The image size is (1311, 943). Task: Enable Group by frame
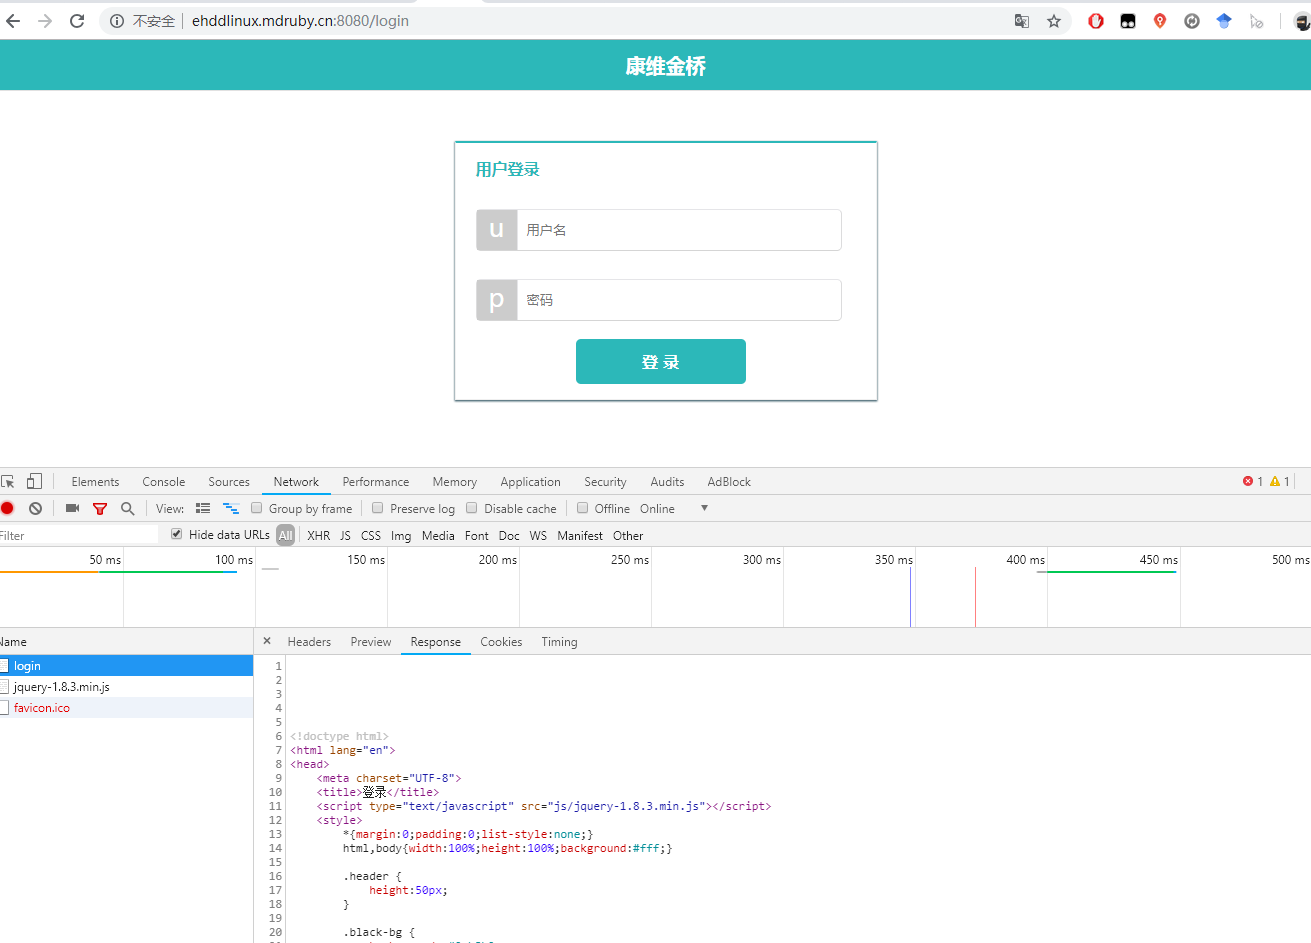click(257, 508)
